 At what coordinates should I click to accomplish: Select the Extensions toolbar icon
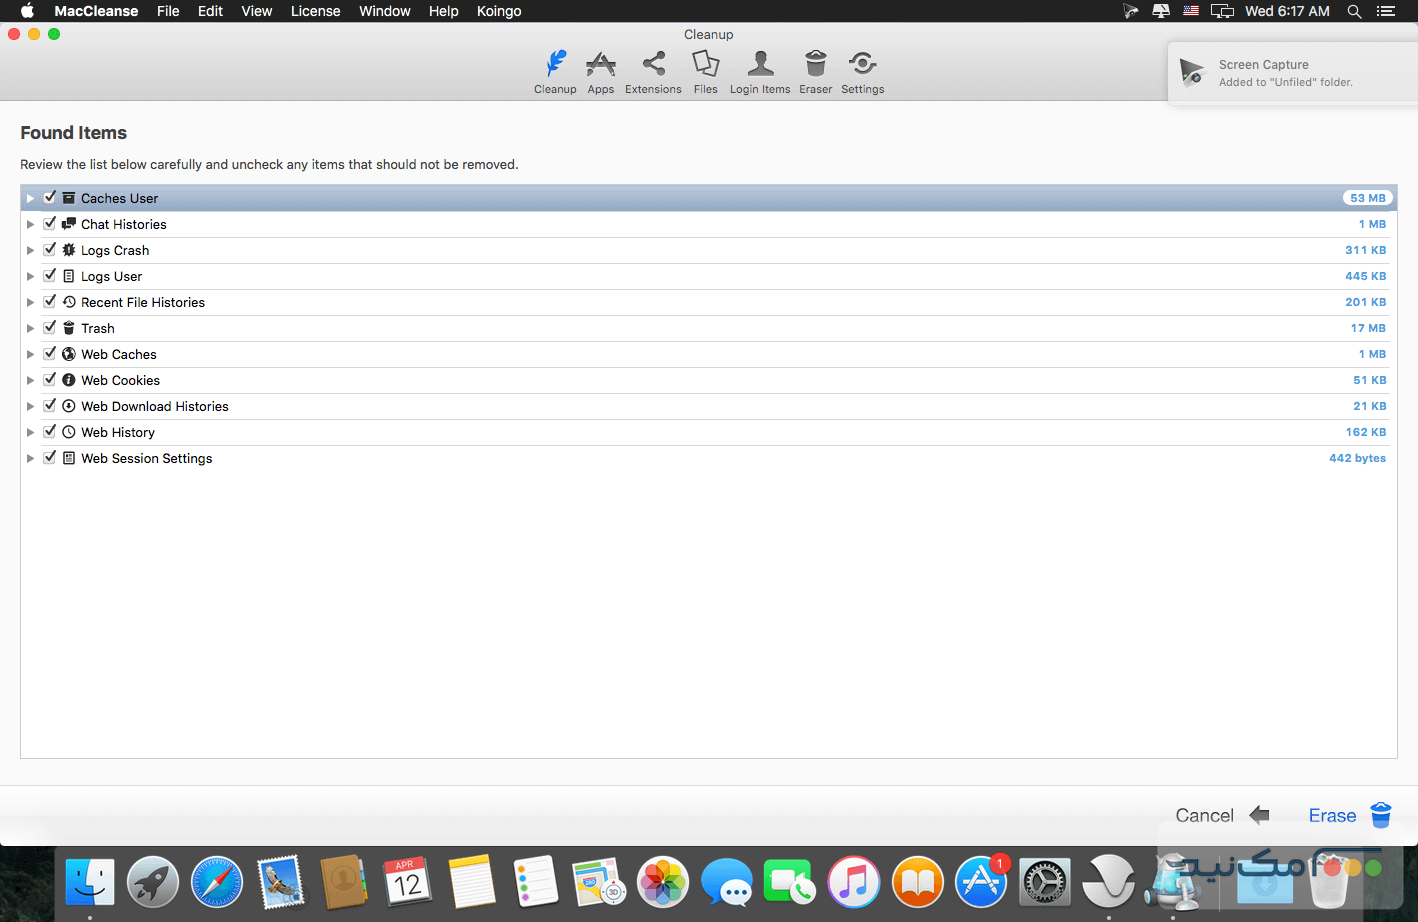(x=653, y=73)
